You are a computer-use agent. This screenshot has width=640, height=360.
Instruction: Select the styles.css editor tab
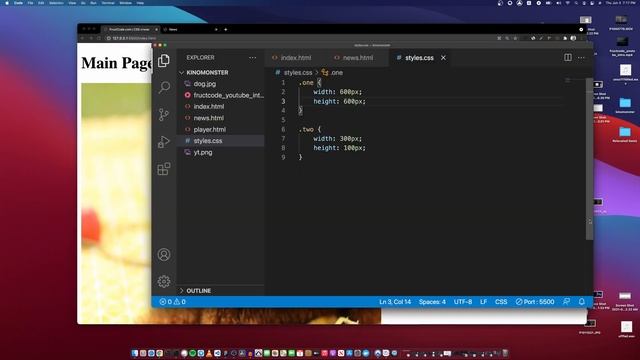pos(419,58)
